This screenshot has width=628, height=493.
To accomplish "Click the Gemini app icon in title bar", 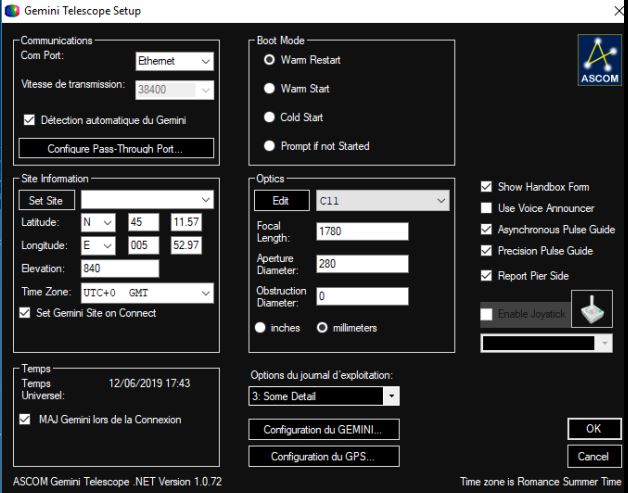I will pos(9,10).
